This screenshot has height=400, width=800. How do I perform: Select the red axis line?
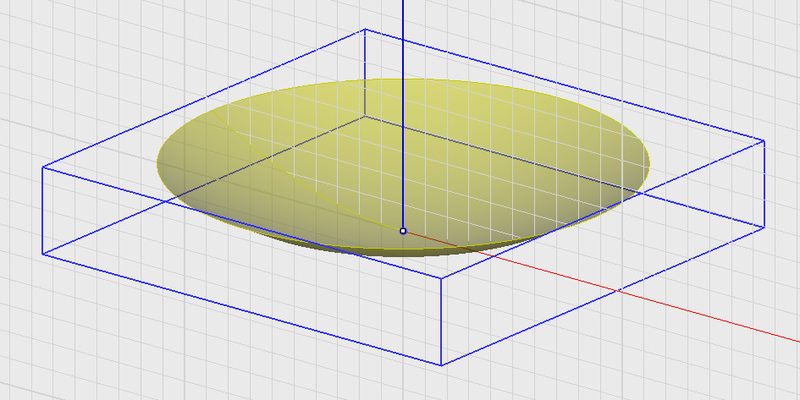[602, 287]
